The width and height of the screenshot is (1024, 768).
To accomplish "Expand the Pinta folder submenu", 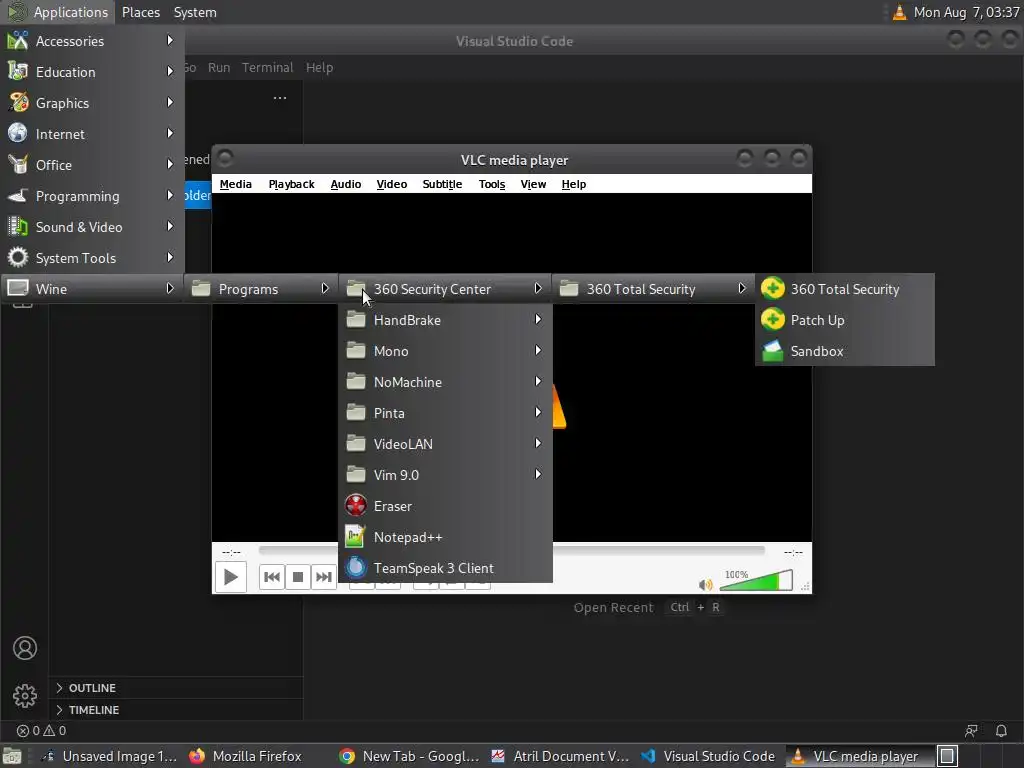I will pyautogui.click(x=445, y=413).
